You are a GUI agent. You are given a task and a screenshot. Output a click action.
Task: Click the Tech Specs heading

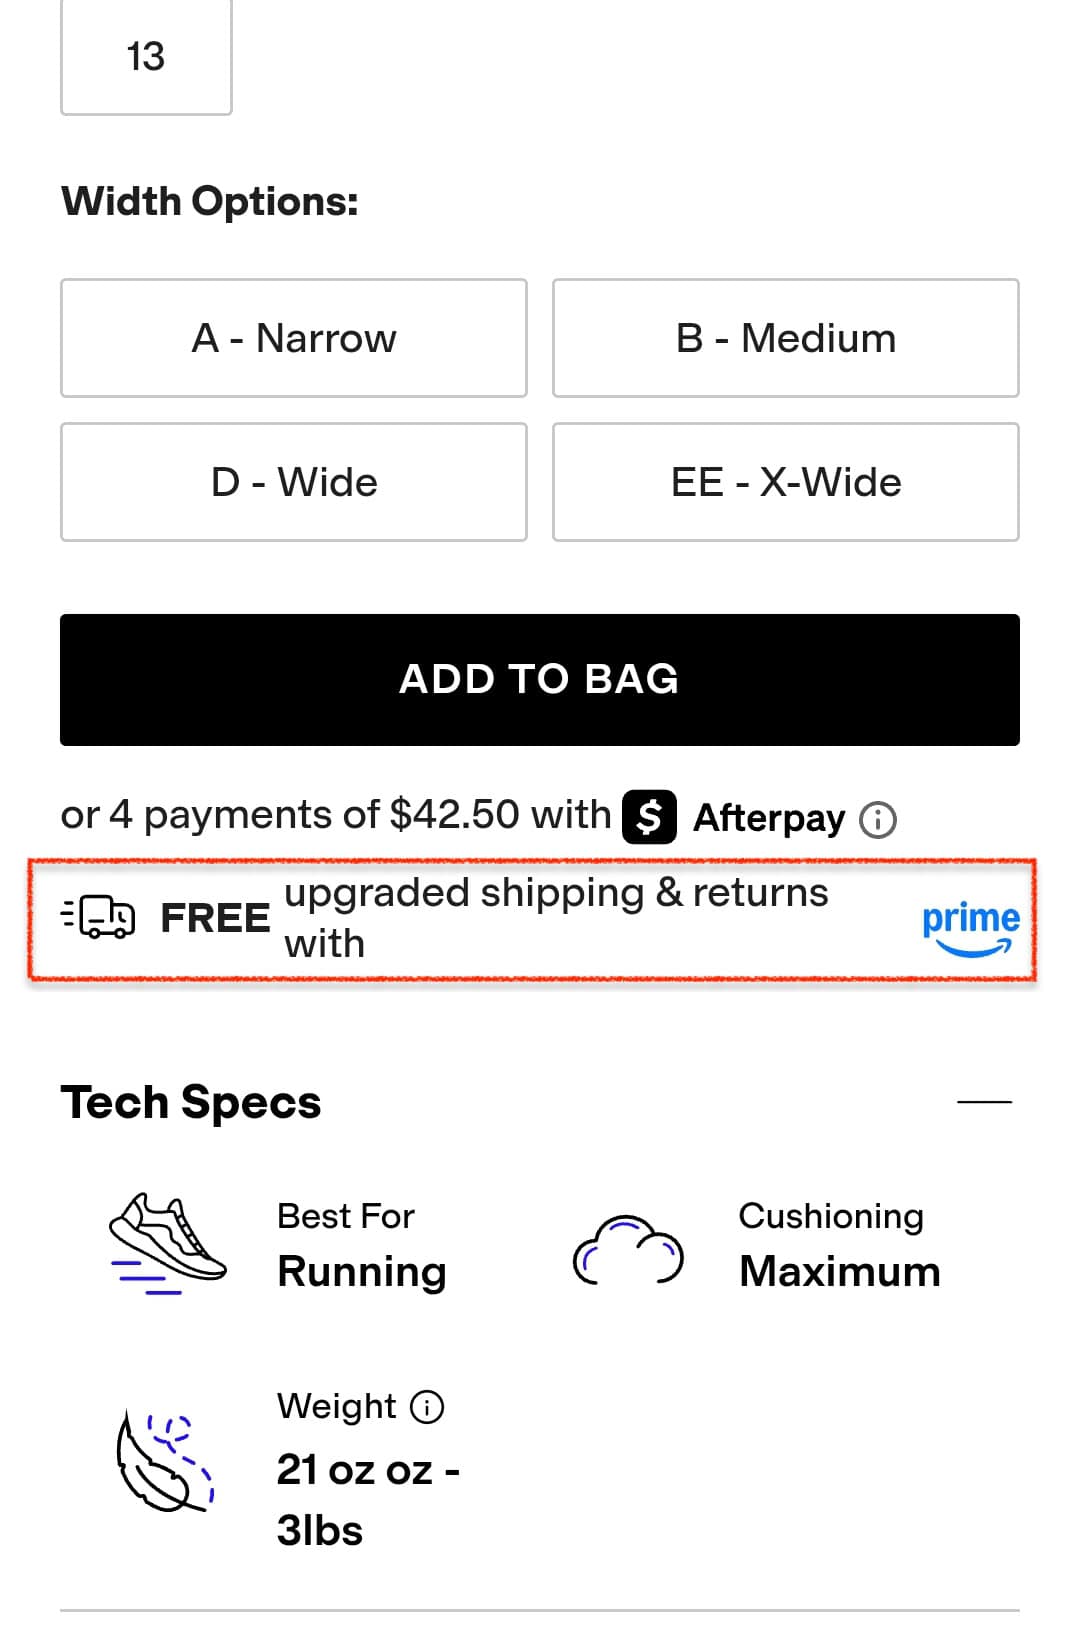pyautogui.click(x=191, y=1101)
